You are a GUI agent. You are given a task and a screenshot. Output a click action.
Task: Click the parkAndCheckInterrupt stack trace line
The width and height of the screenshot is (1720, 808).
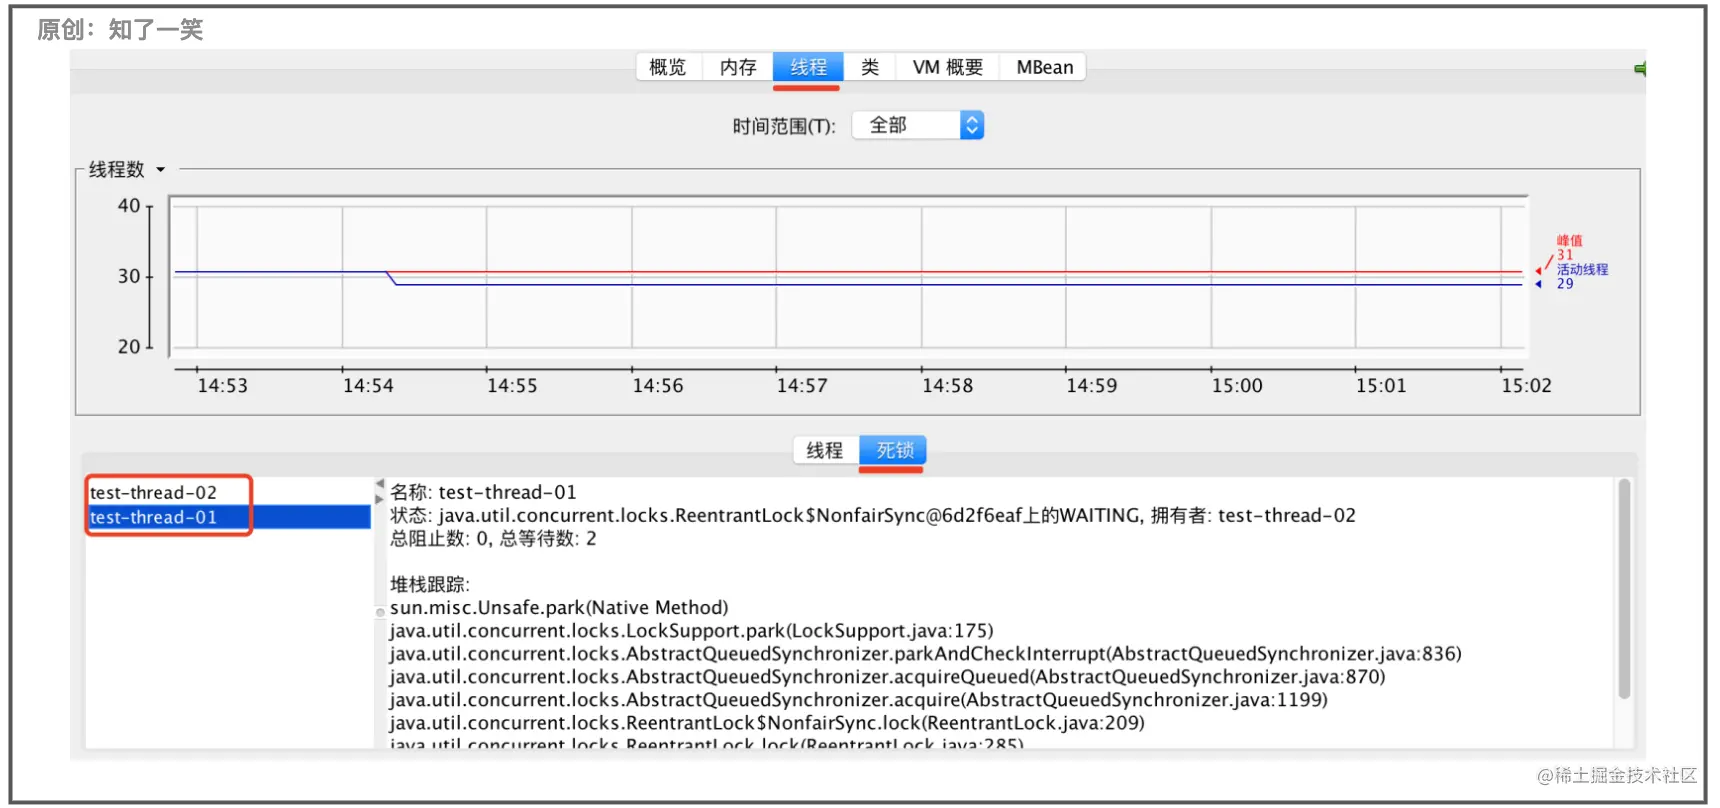(925, 653)
